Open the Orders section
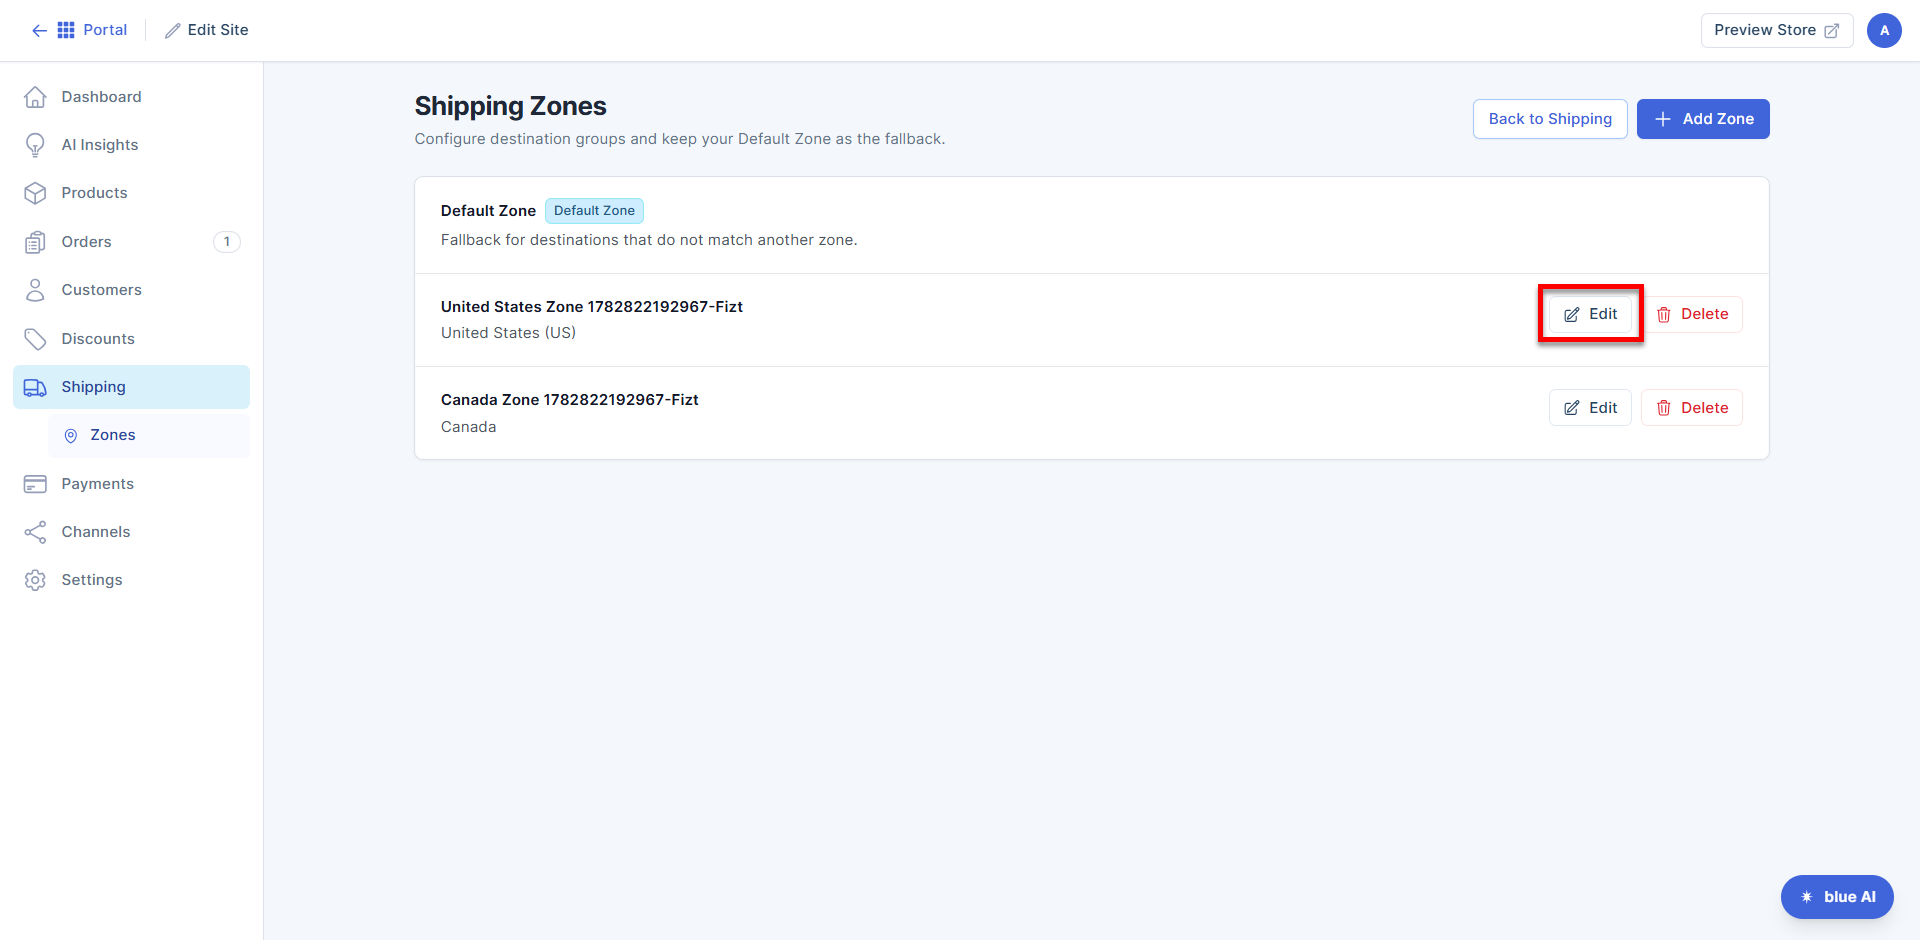1920x940 pixels. (131, 242)
